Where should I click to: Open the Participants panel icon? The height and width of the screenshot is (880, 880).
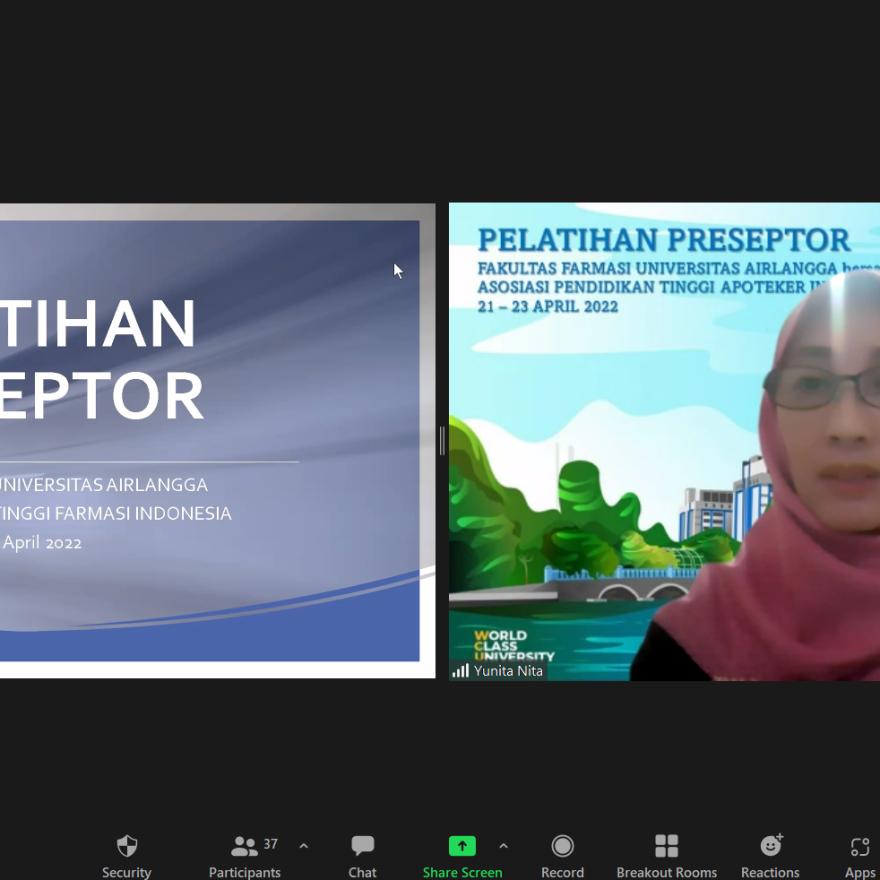[243, 847]
